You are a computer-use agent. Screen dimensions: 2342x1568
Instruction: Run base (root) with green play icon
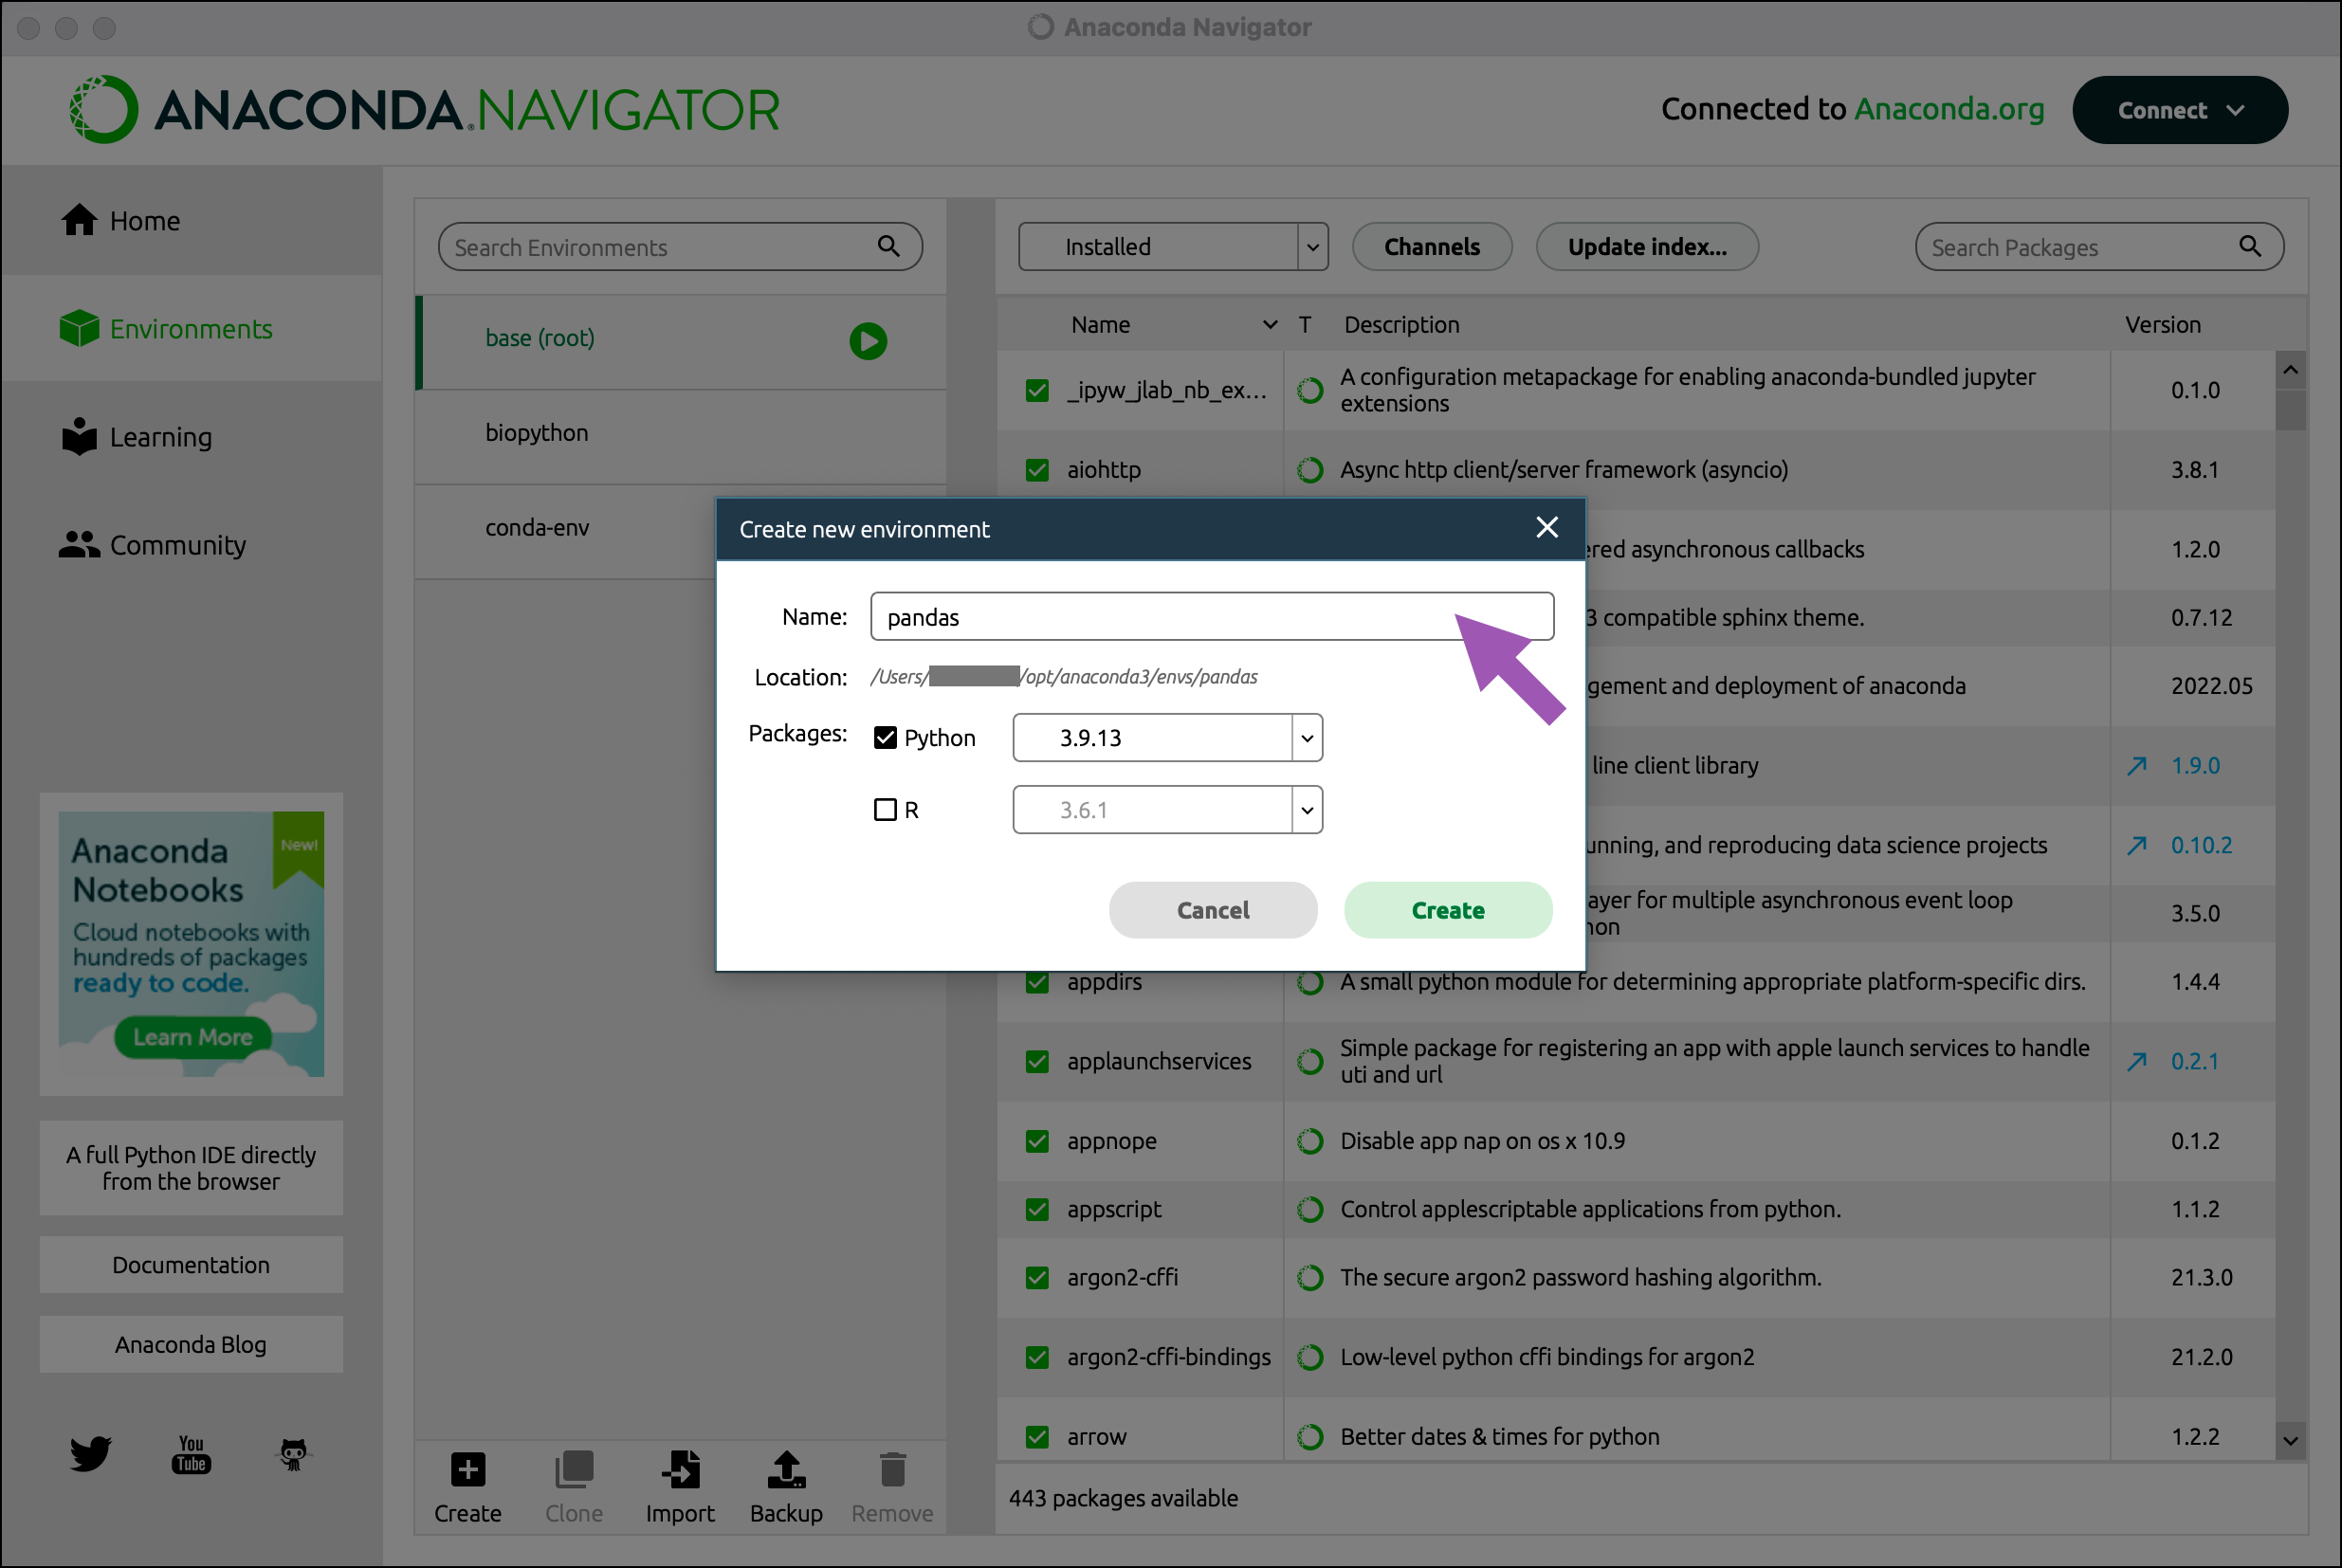868,341
